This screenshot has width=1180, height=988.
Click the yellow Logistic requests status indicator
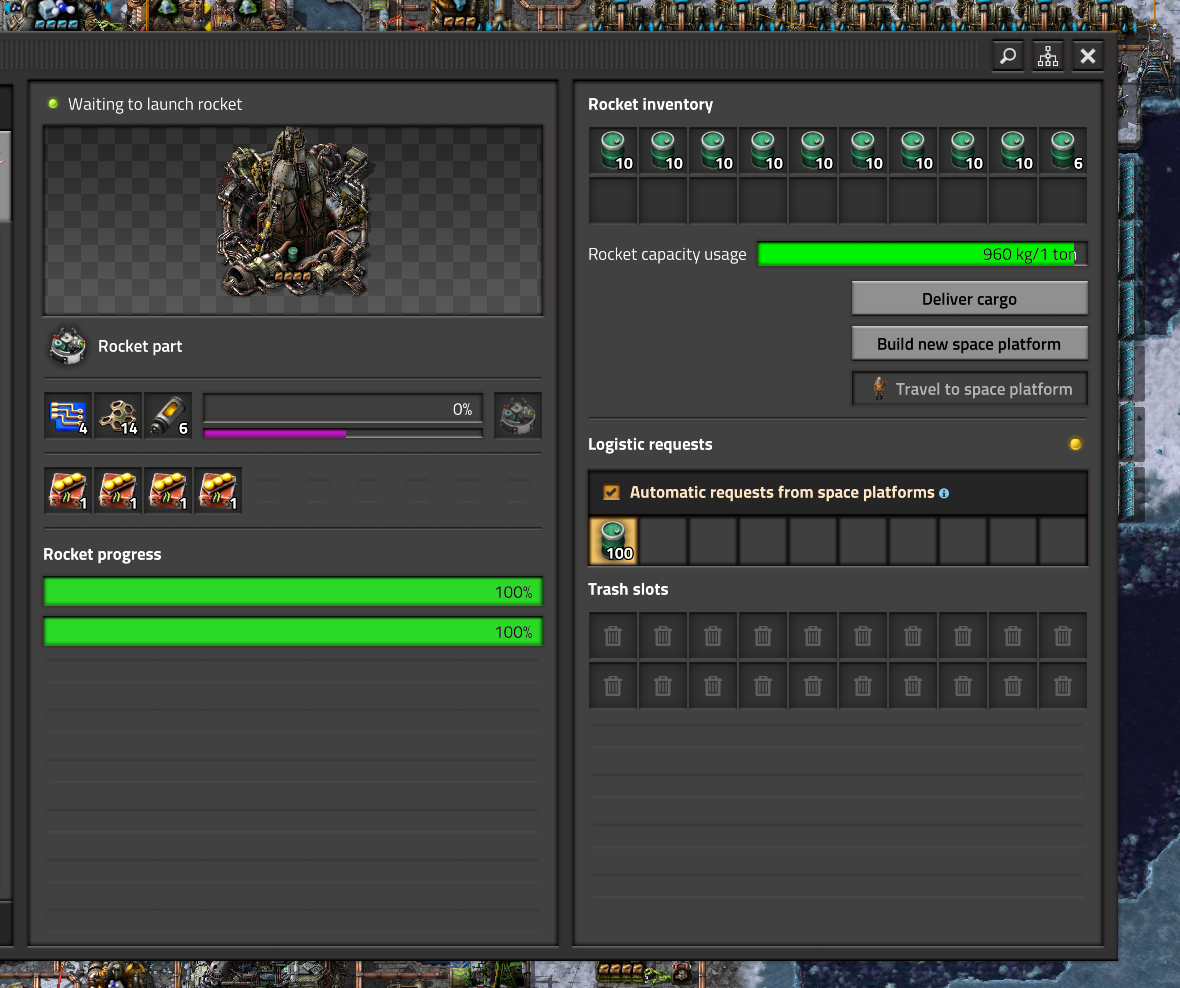[1075, 444]
